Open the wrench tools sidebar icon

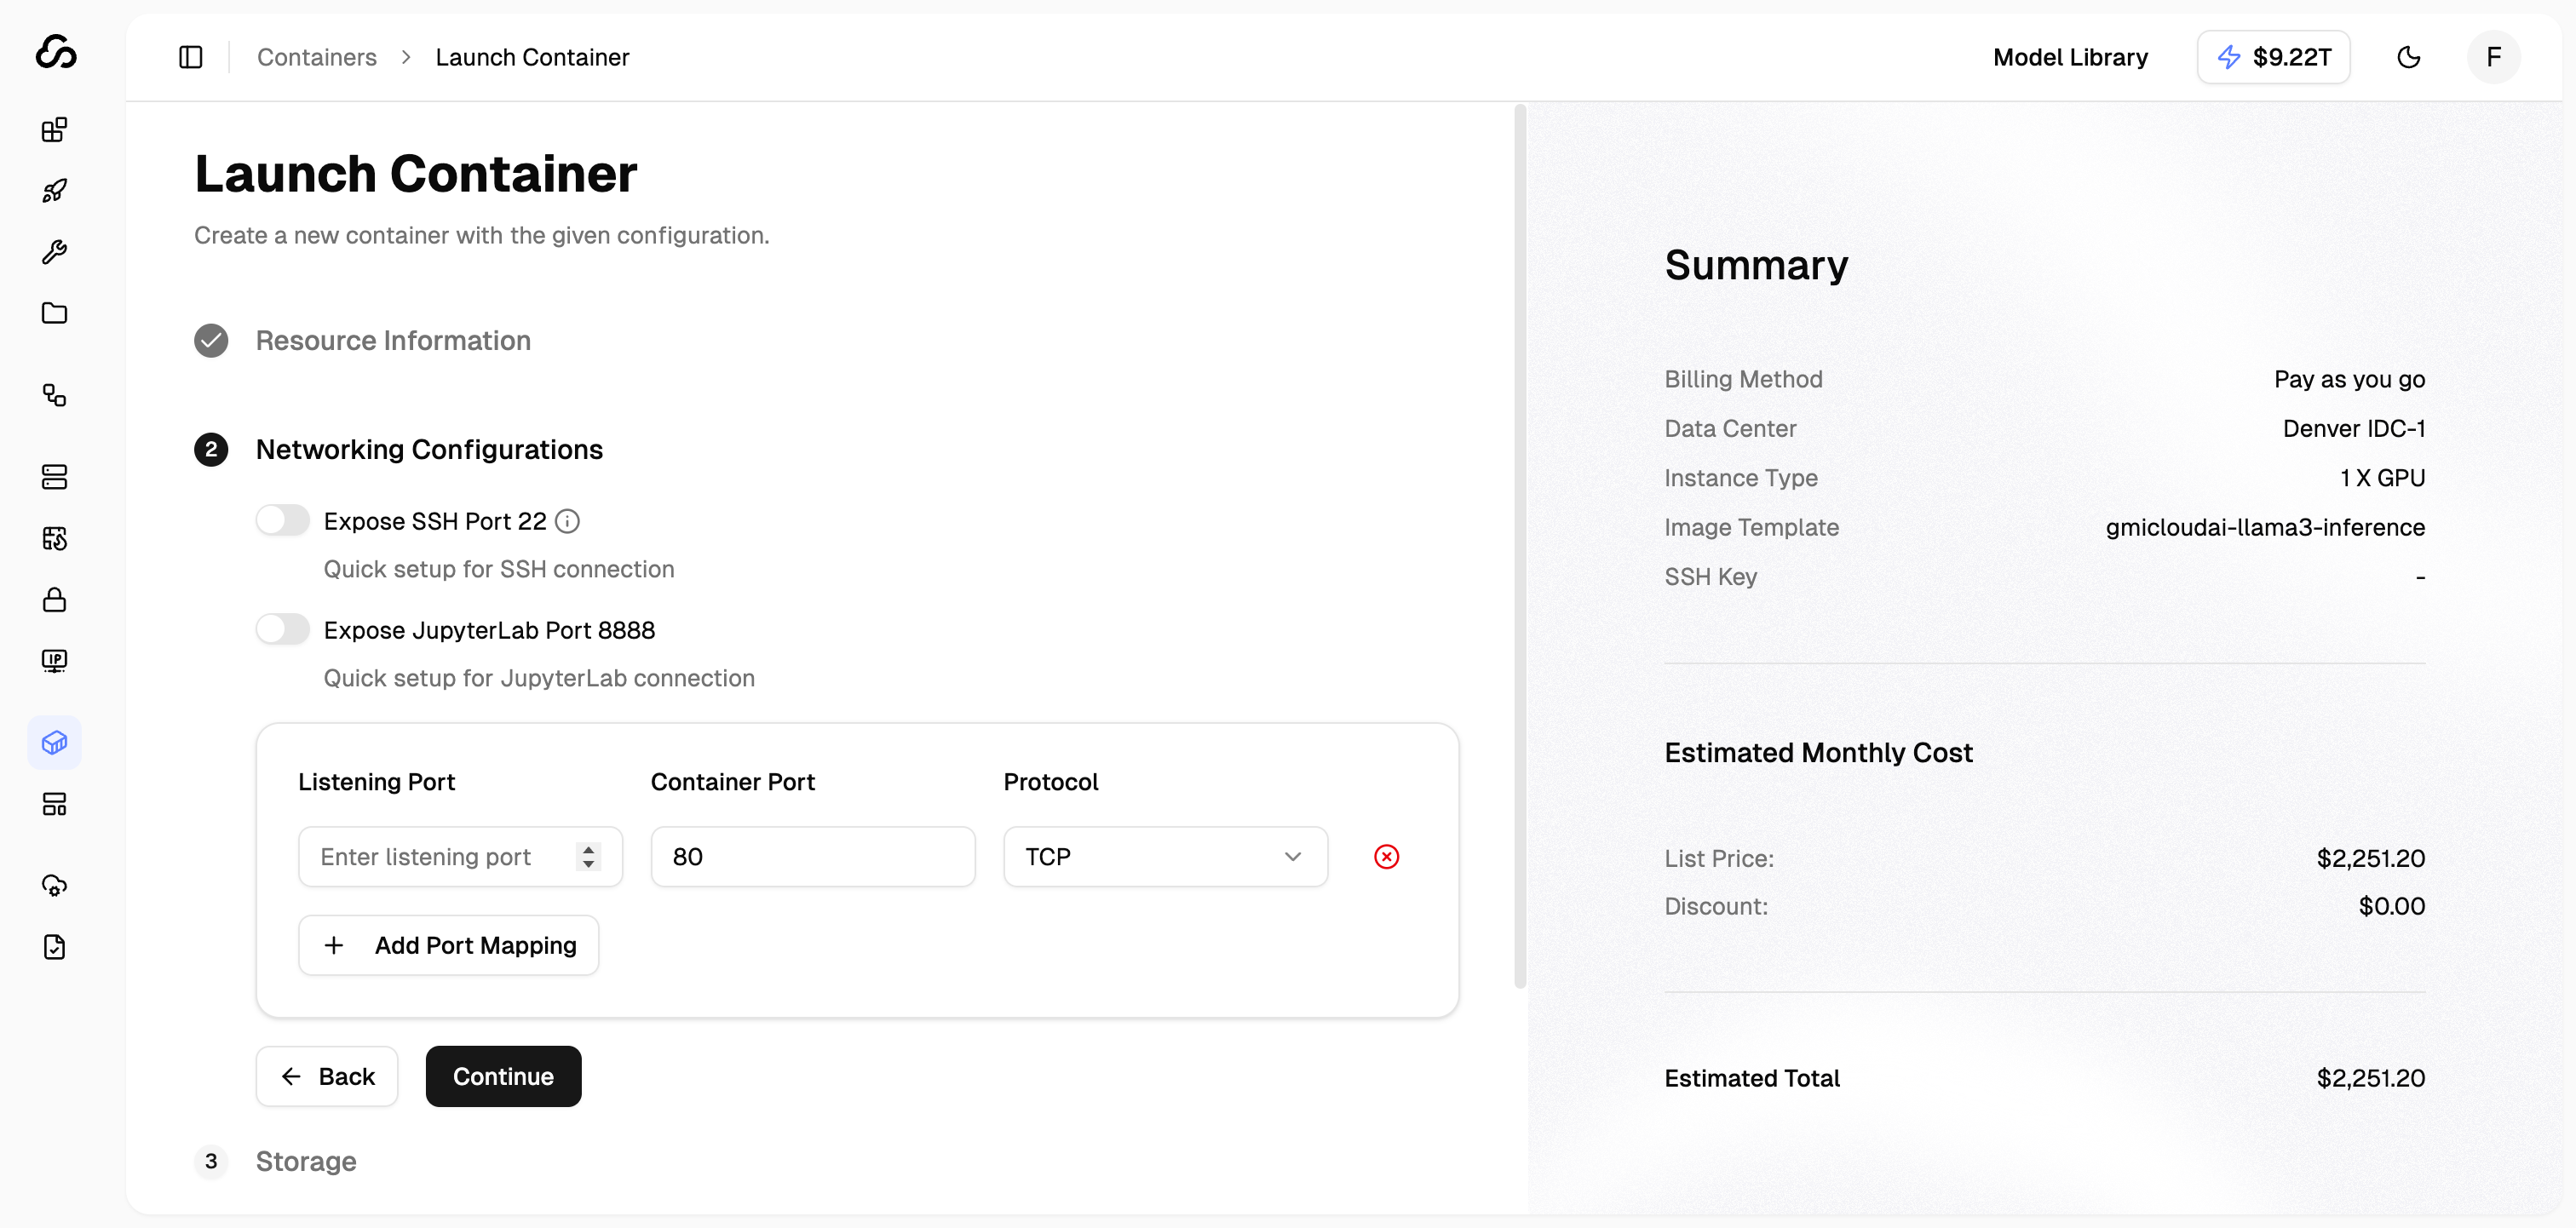click(x=55, y=252)
